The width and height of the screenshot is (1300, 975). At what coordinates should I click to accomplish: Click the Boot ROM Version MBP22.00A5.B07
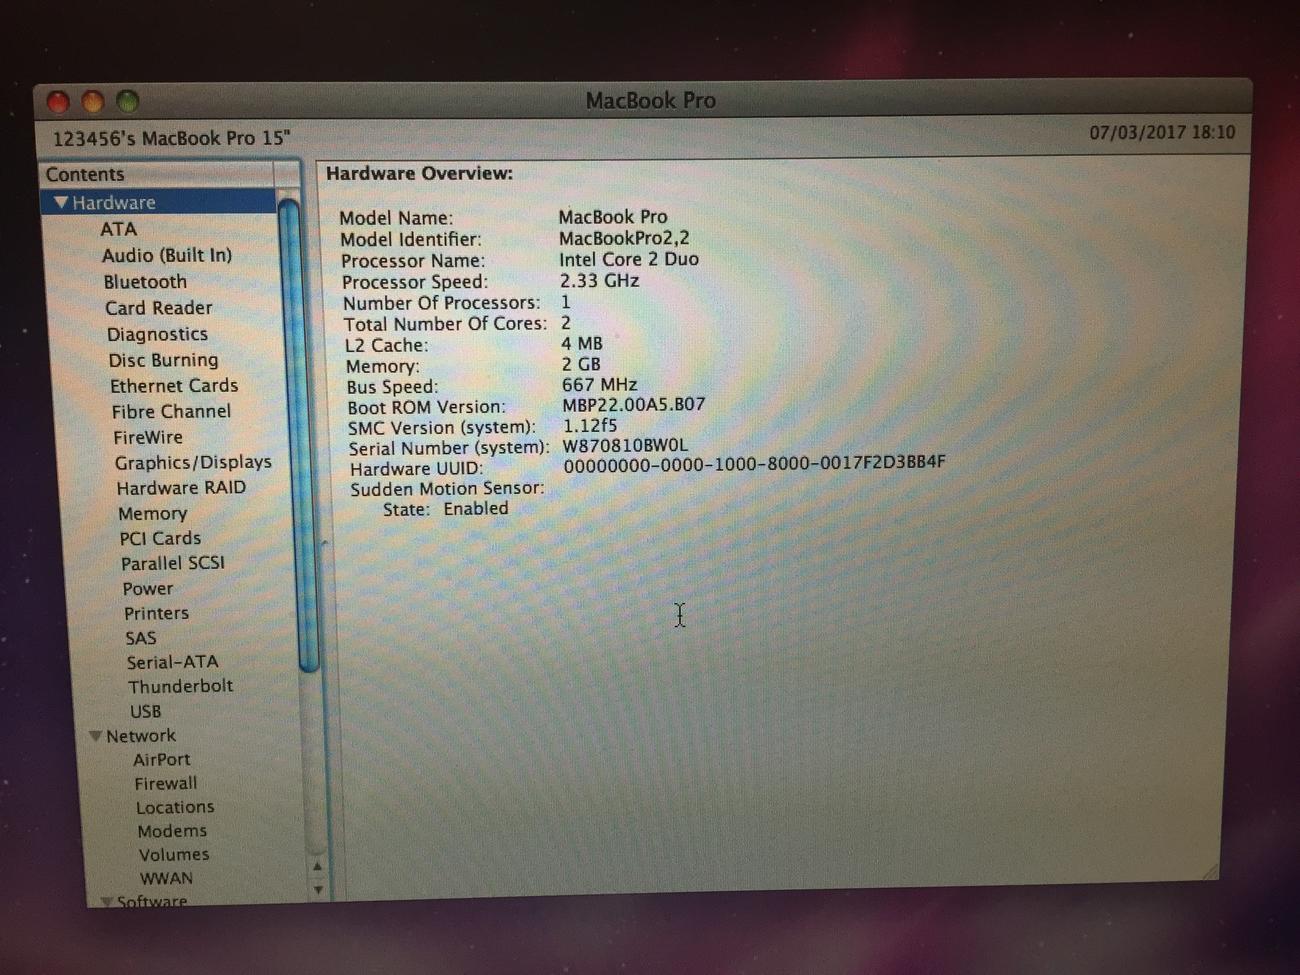634,405
